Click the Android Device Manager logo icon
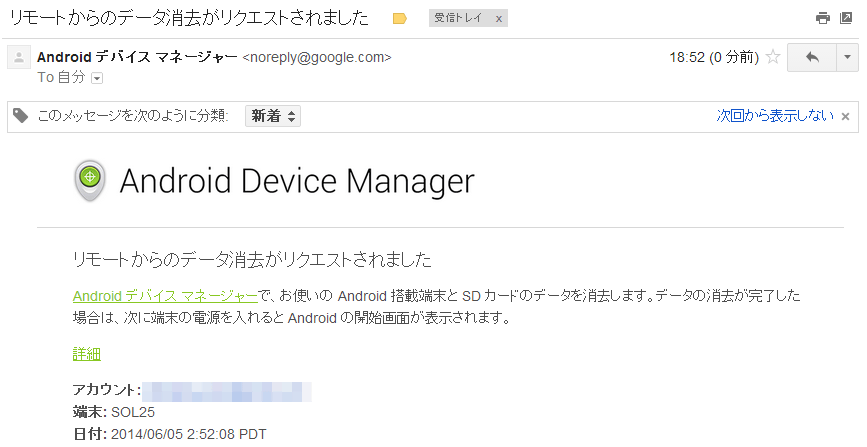Screen dimensions: 867x447 coord(90,180)
